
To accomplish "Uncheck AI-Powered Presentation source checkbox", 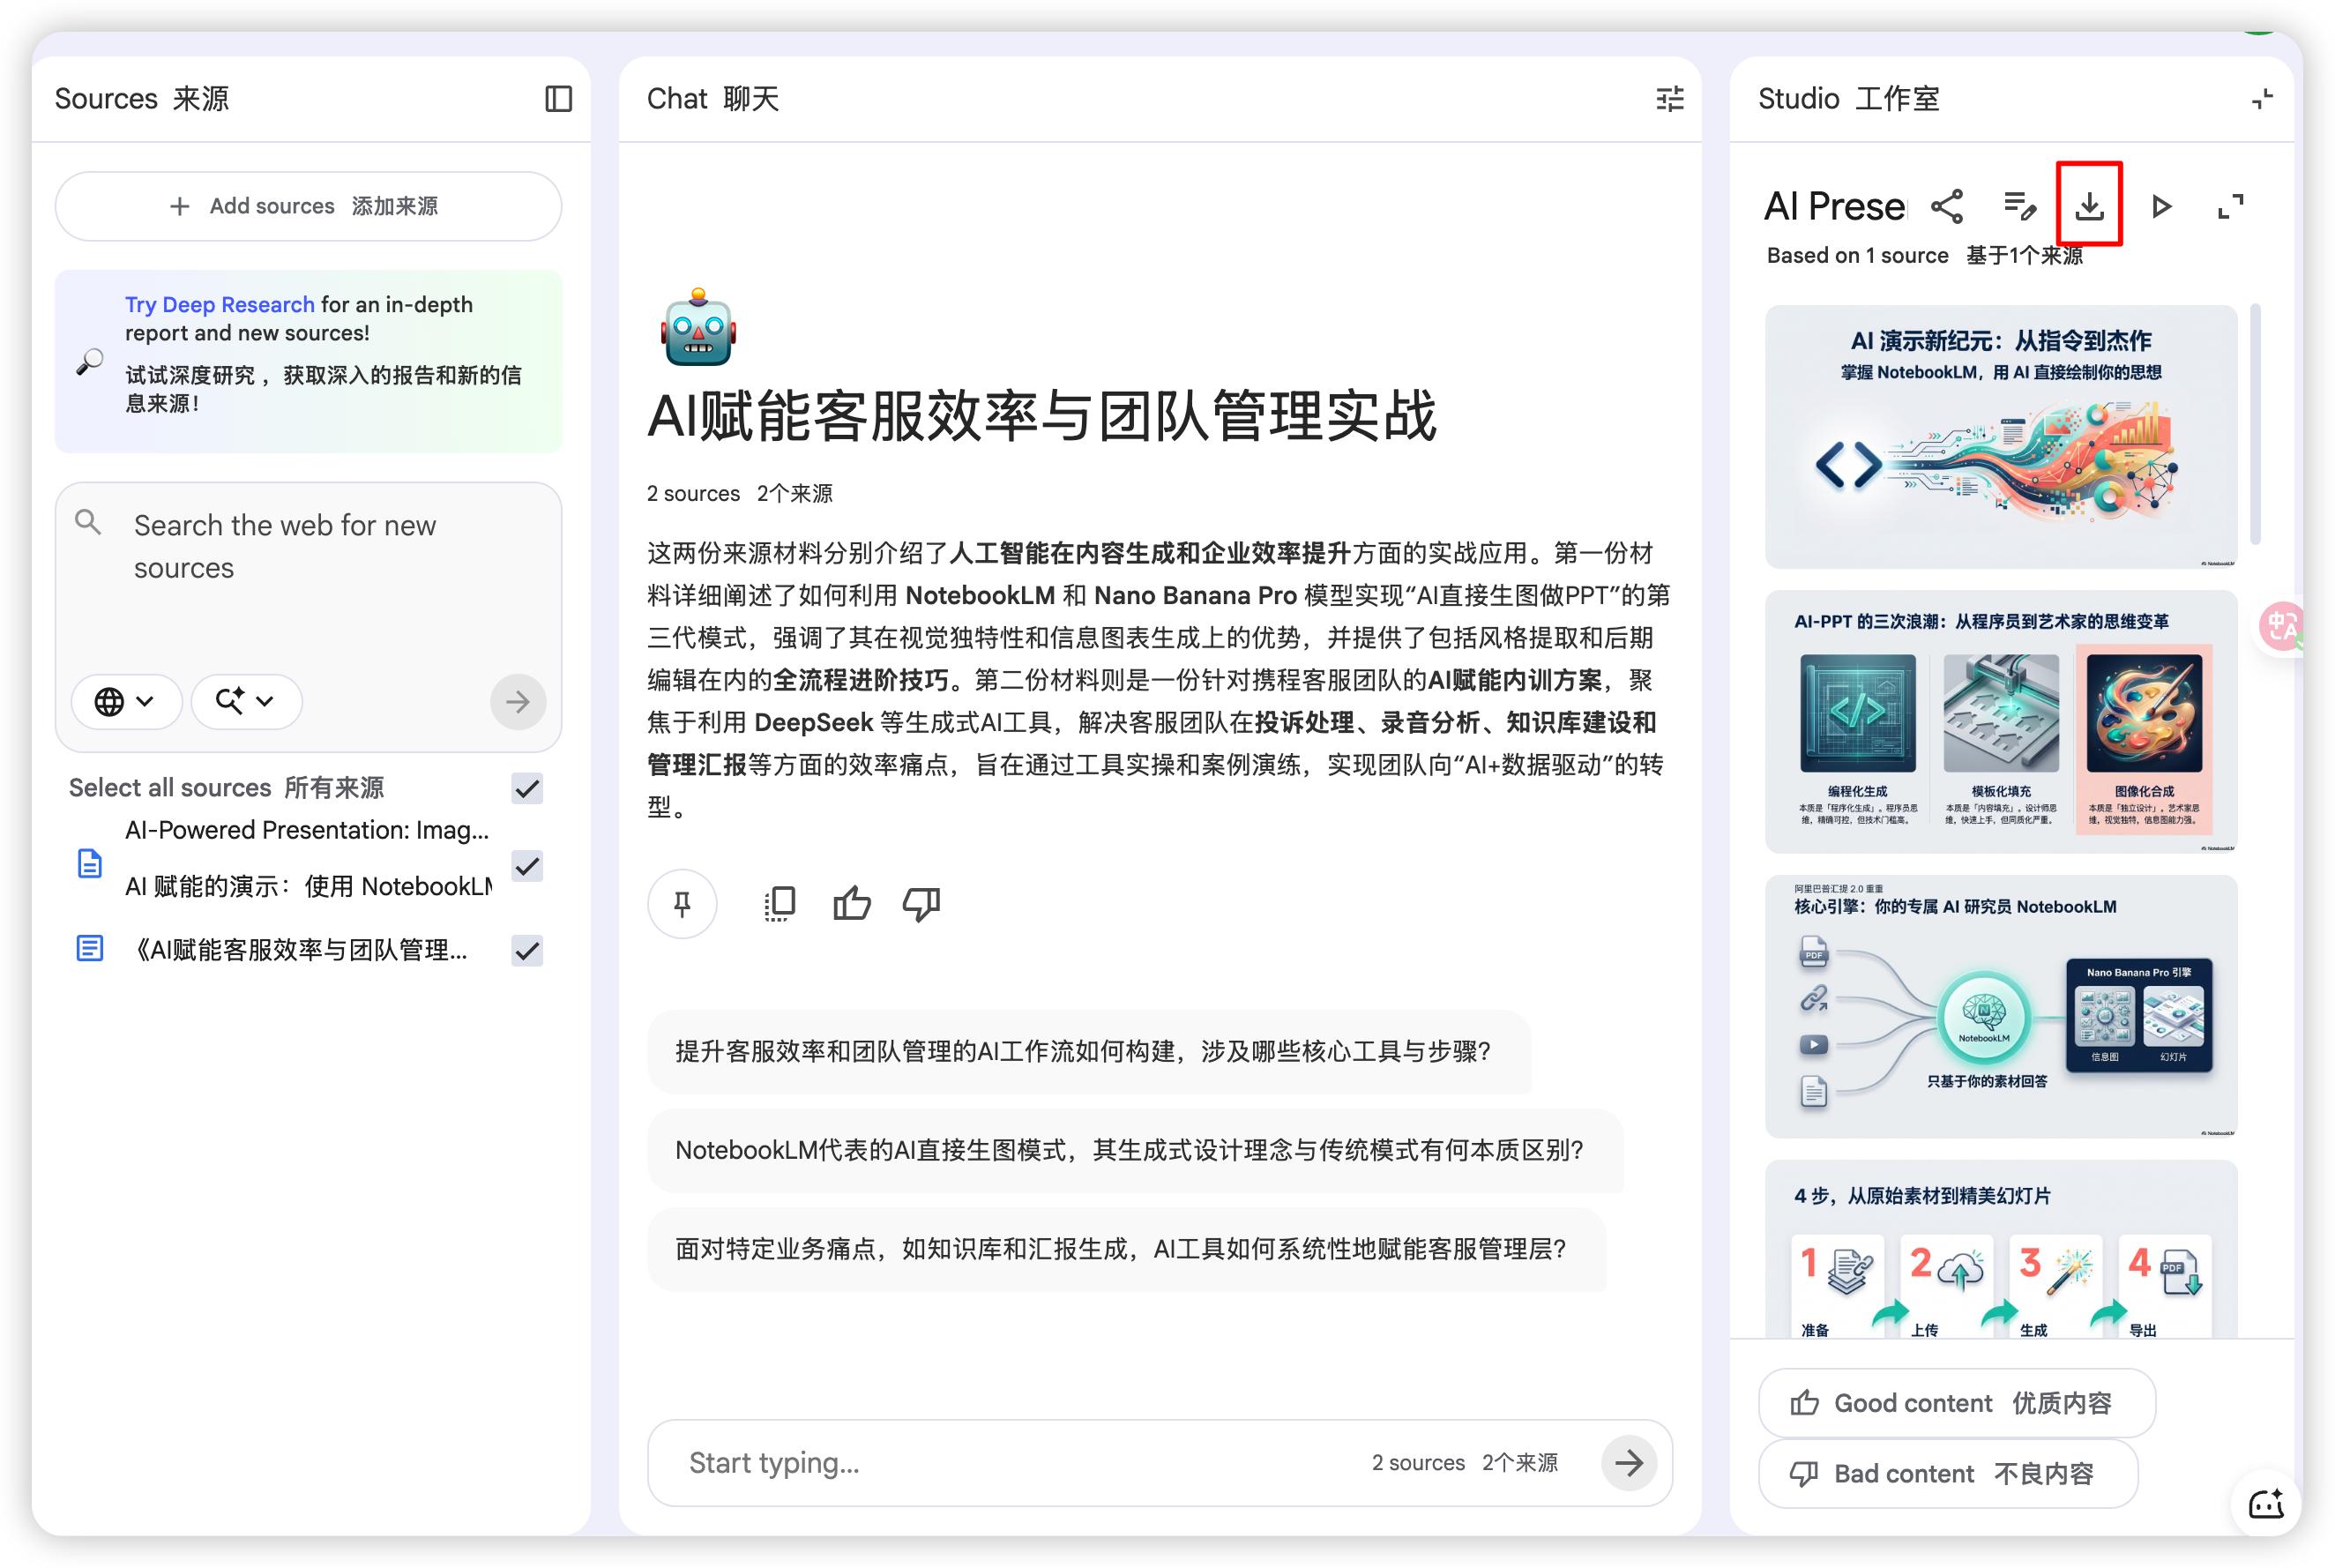I will click(527, 865).
